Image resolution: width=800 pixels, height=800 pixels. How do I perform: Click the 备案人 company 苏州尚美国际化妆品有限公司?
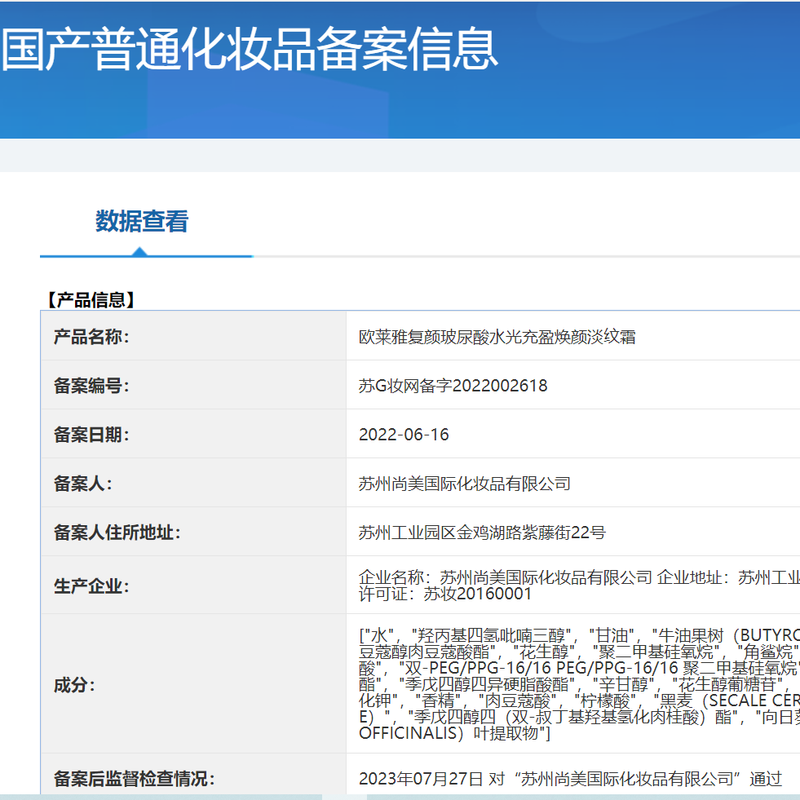[x=466, y=483]
